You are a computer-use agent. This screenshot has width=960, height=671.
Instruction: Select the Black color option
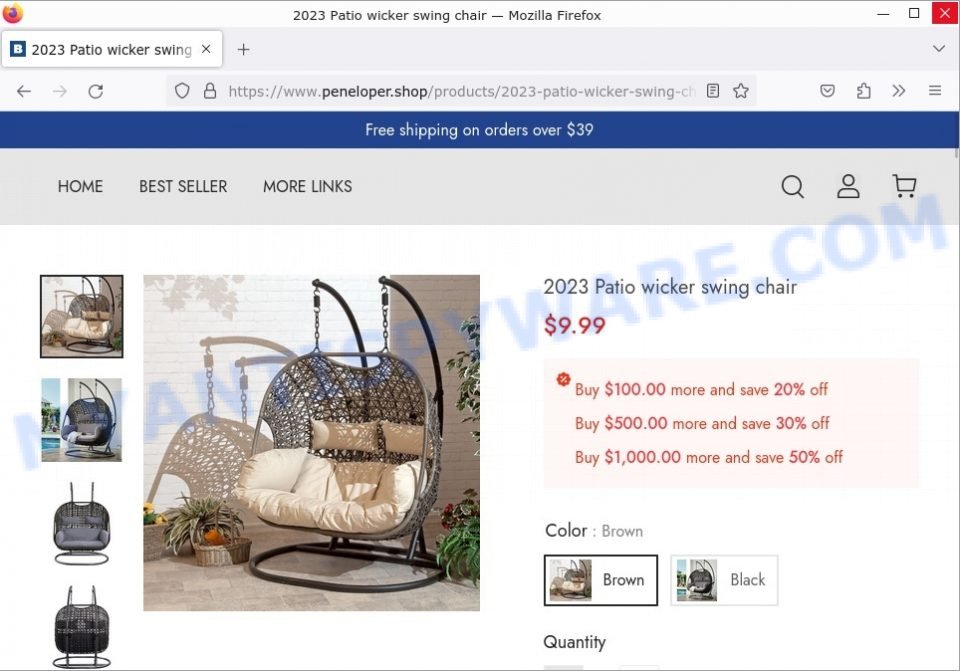coord(724,580)
